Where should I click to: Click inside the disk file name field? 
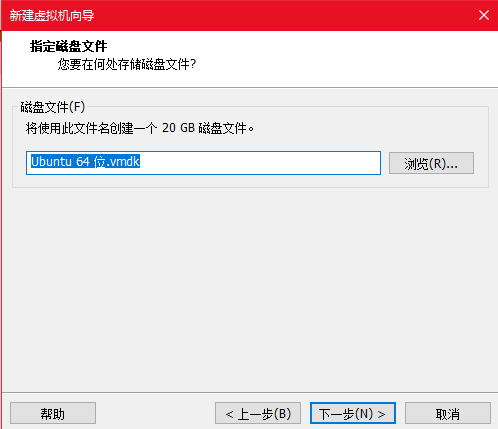pyautogui.click(x=203, y=163)
